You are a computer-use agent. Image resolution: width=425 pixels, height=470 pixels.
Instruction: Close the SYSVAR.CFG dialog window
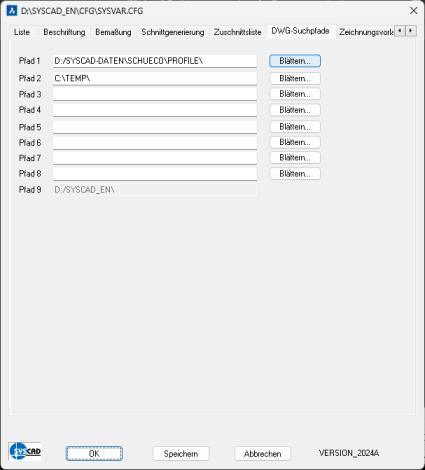[x=414, y=11]
